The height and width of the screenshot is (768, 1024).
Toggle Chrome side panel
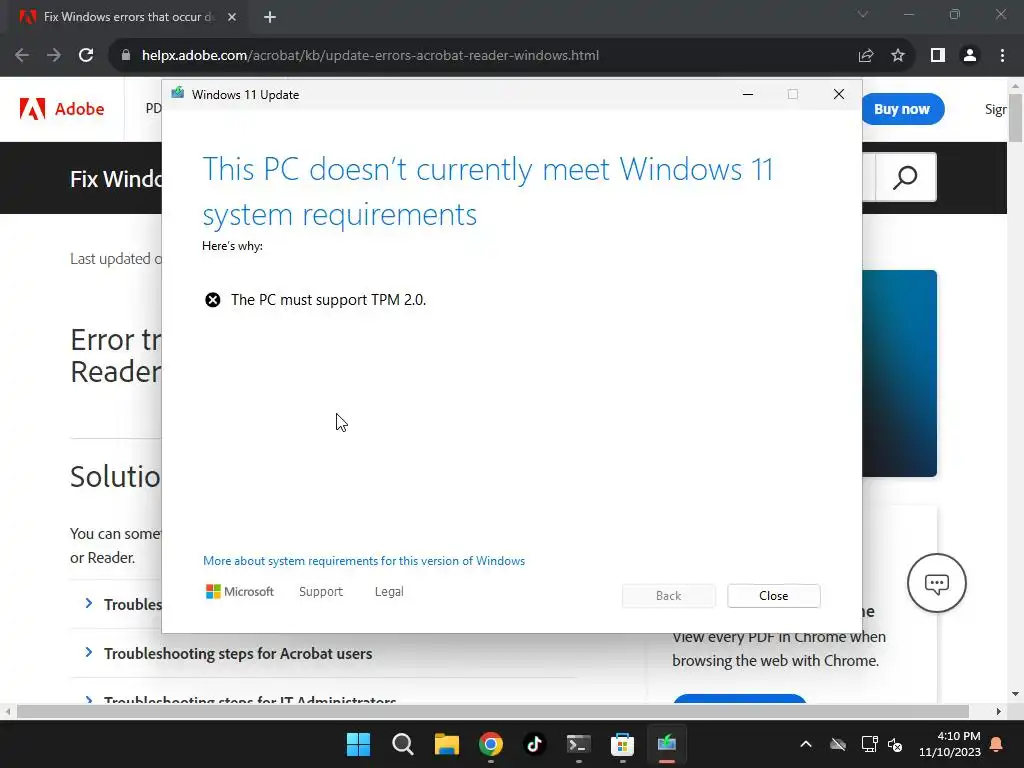(938, 56)
